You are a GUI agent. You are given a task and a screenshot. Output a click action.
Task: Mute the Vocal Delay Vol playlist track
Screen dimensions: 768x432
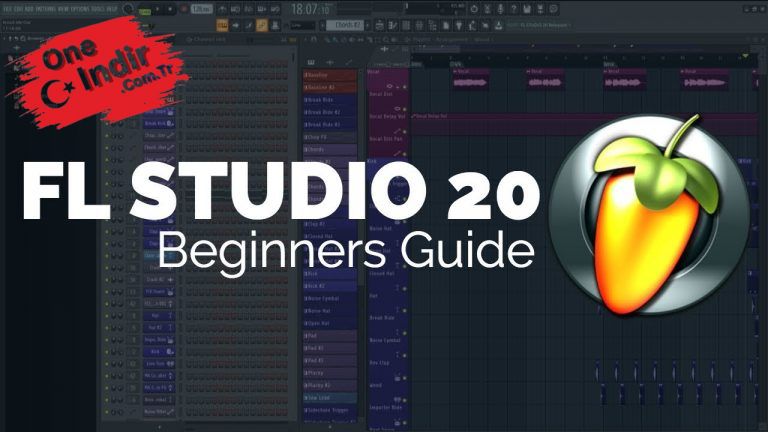click(x=405, y=132)
